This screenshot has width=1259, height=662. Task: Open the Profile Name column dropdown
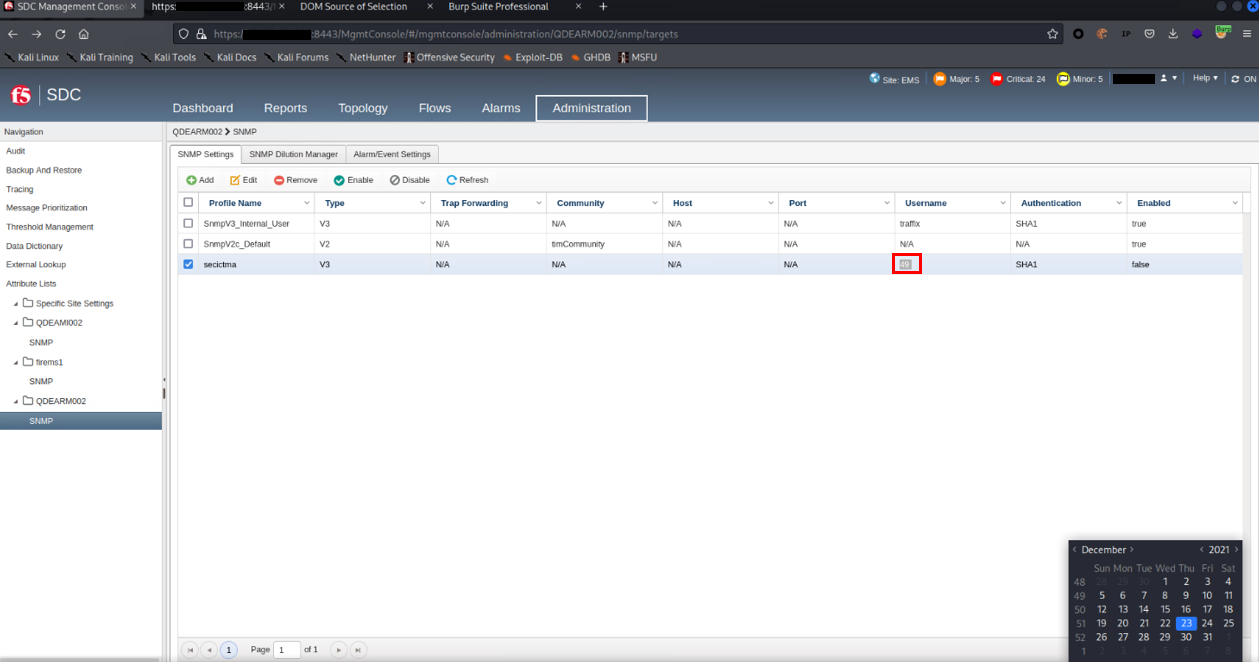tap(307, 203)
